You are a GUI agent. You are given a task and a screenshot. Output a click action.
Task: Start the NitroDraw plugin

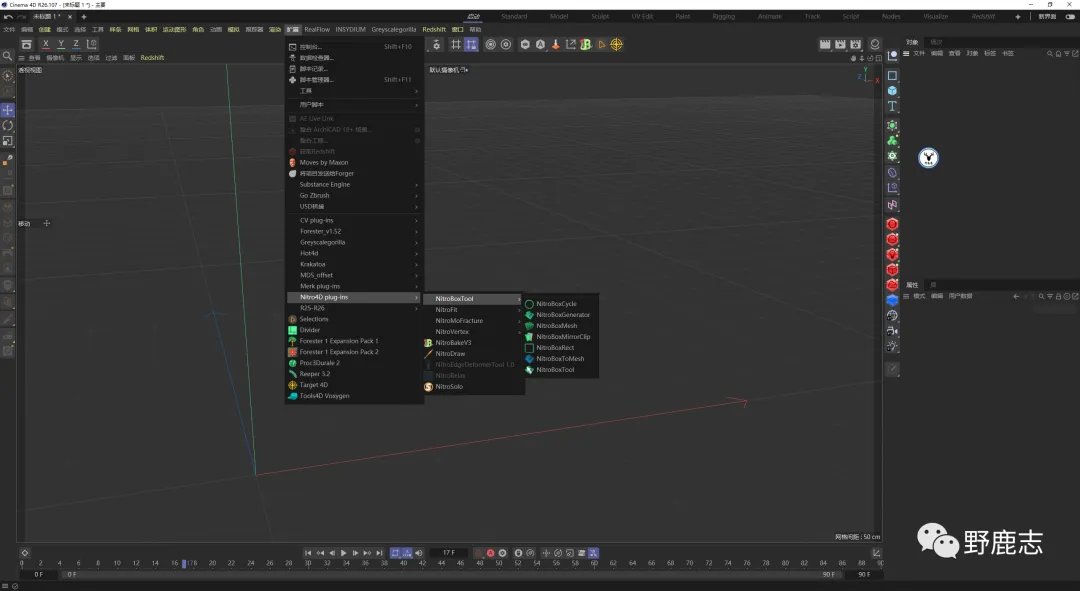pyautogui.click(x=474, y=354)
